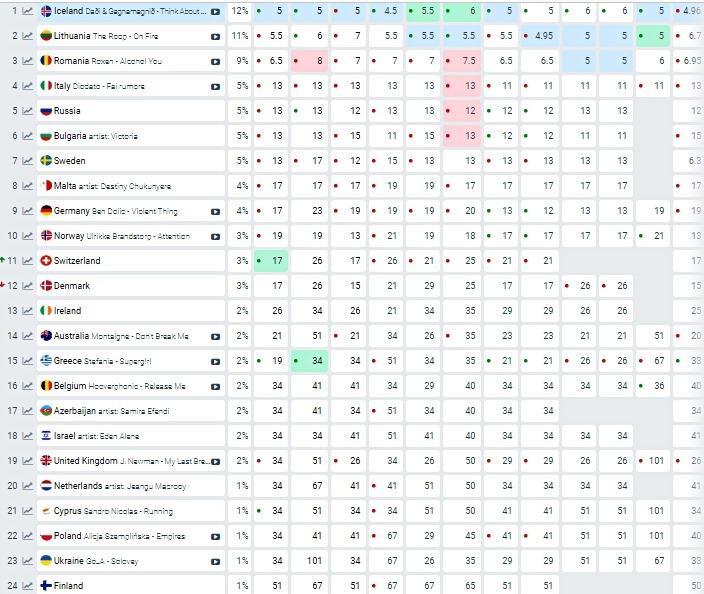Play the video for Italy's Fai rumore
Image resolution: width=704 pixels, height=594 pixels.
coord(216,87)
